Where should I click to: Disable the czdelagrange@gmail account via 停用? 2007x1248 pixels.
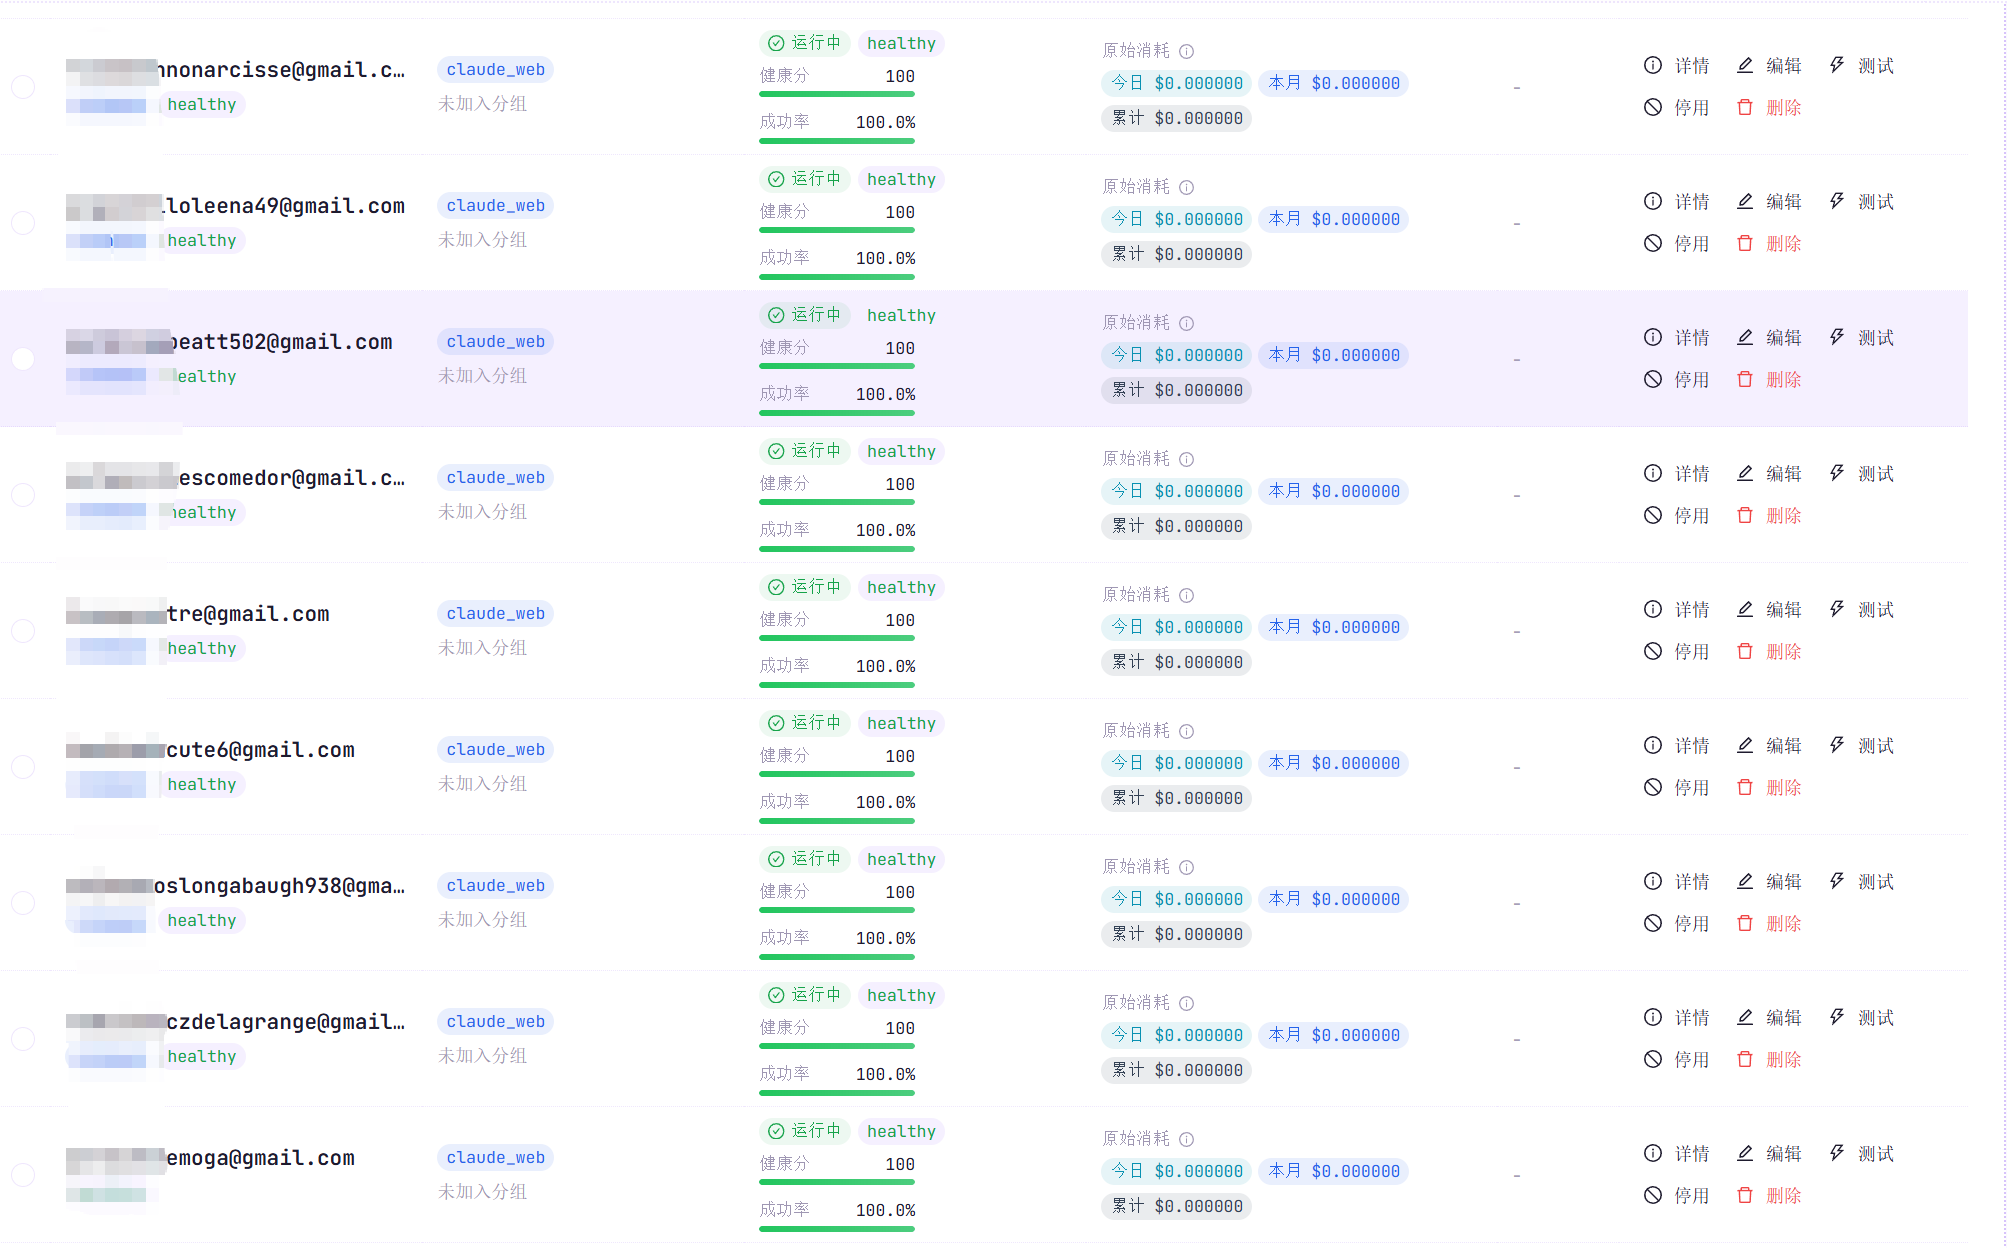coord(1676,1060)
